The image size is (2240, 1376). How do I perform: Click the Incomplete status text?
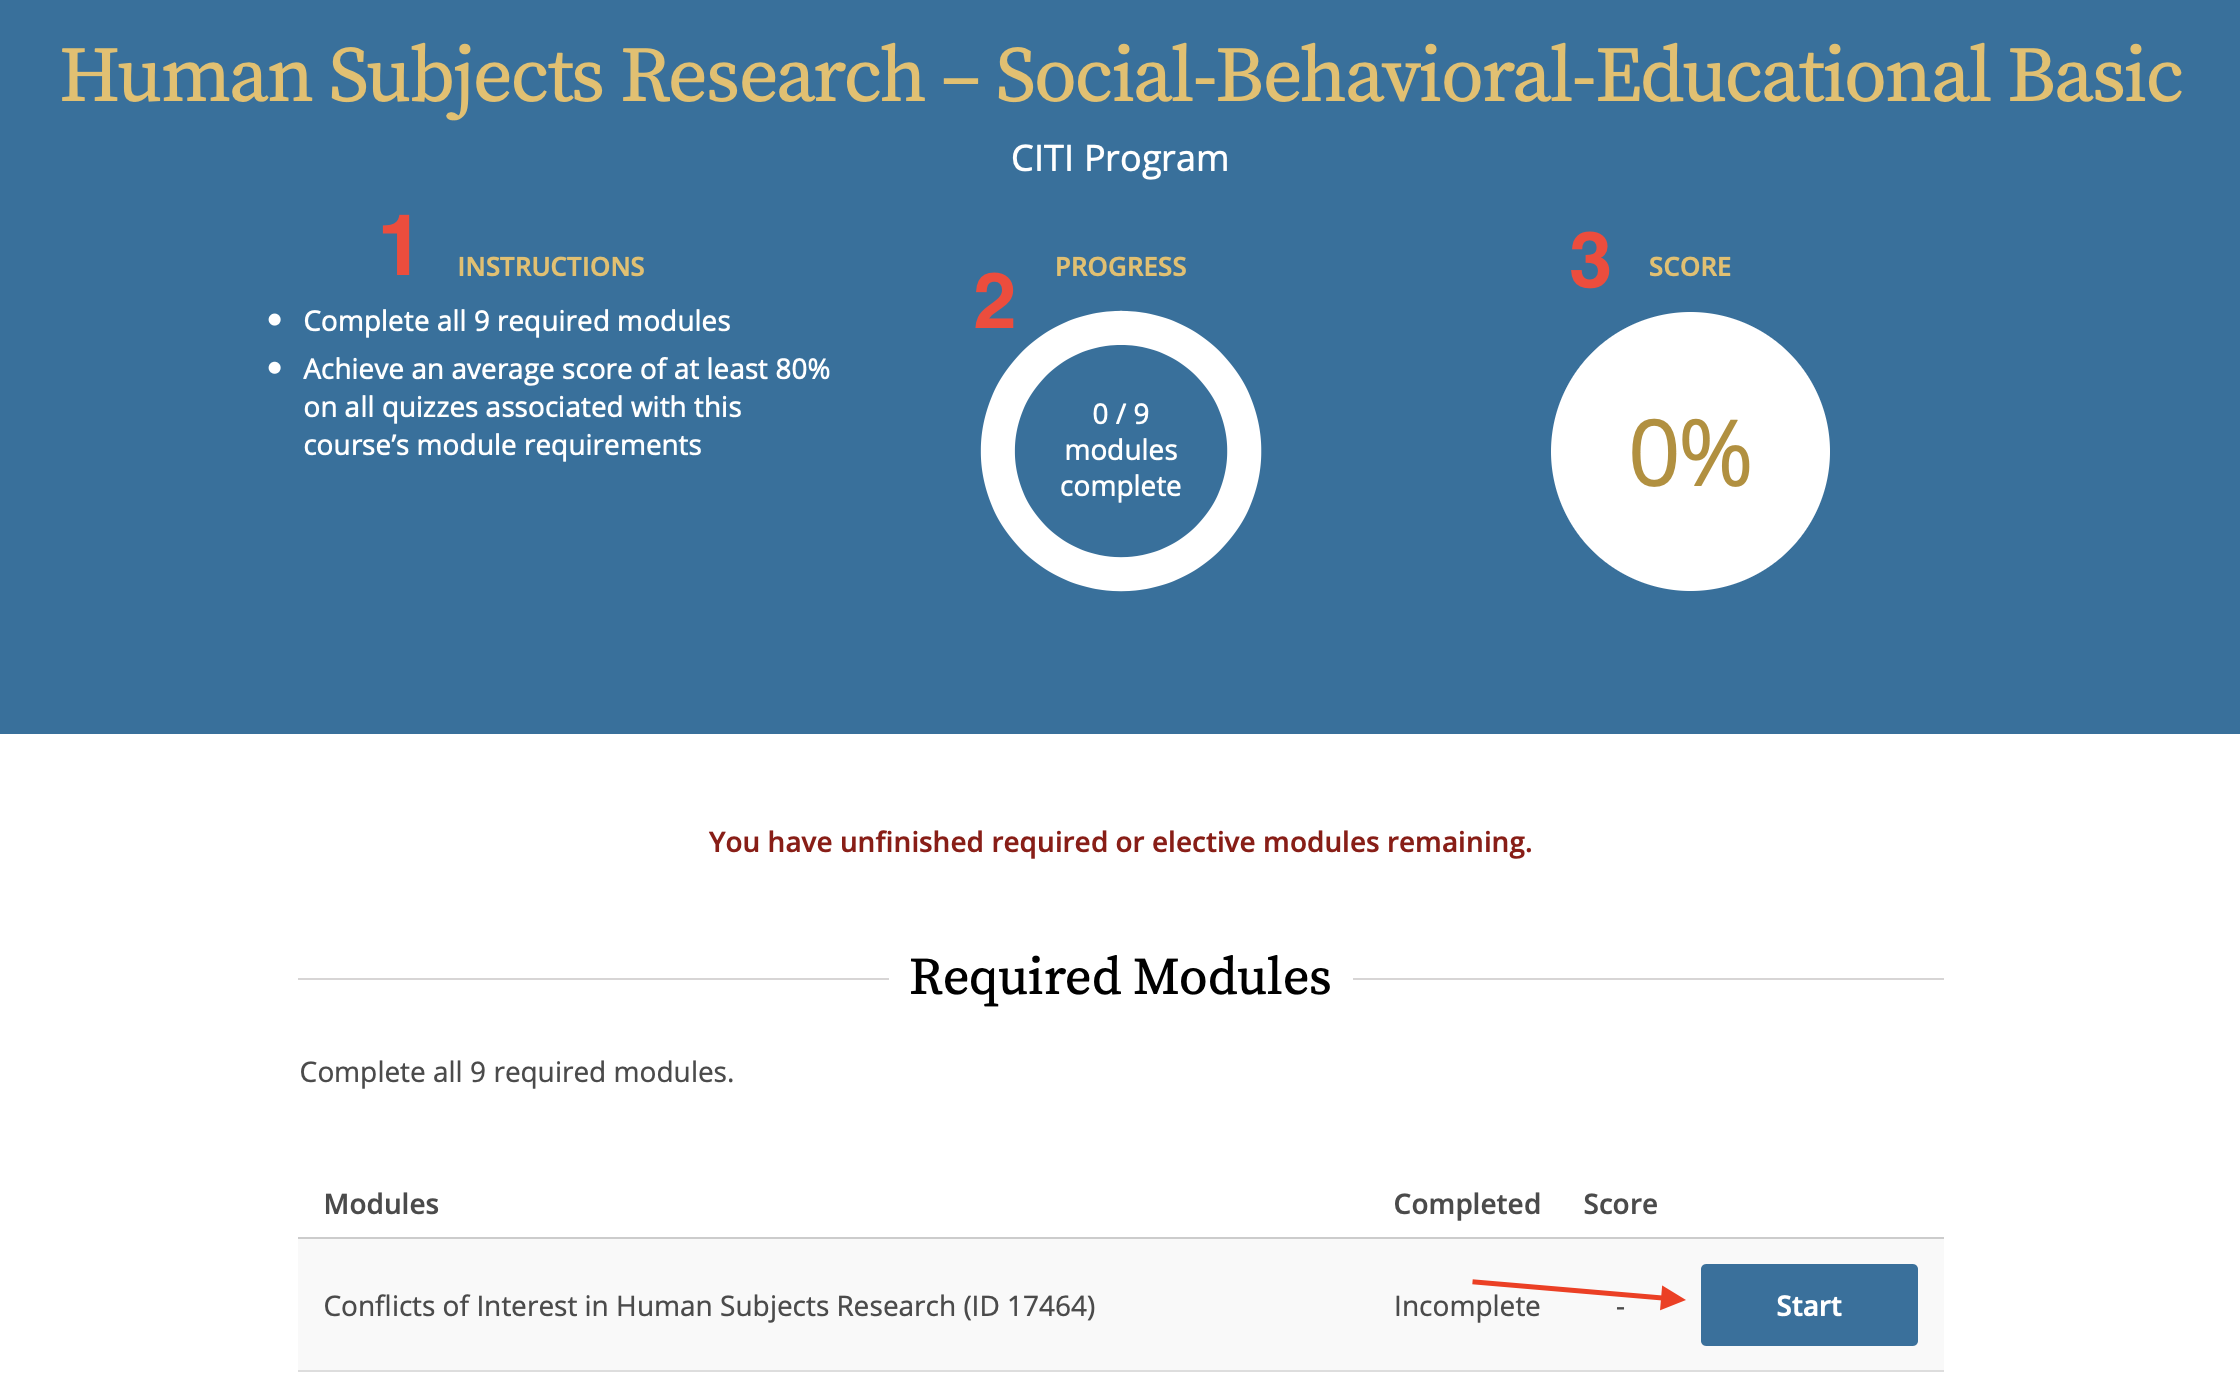[1466, 1305]
